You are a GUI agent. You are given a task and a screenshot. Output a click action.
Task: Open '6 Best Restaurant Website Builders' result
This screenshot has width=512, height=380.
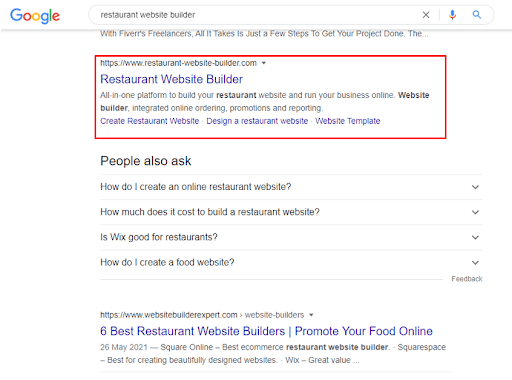click(266, 331)
